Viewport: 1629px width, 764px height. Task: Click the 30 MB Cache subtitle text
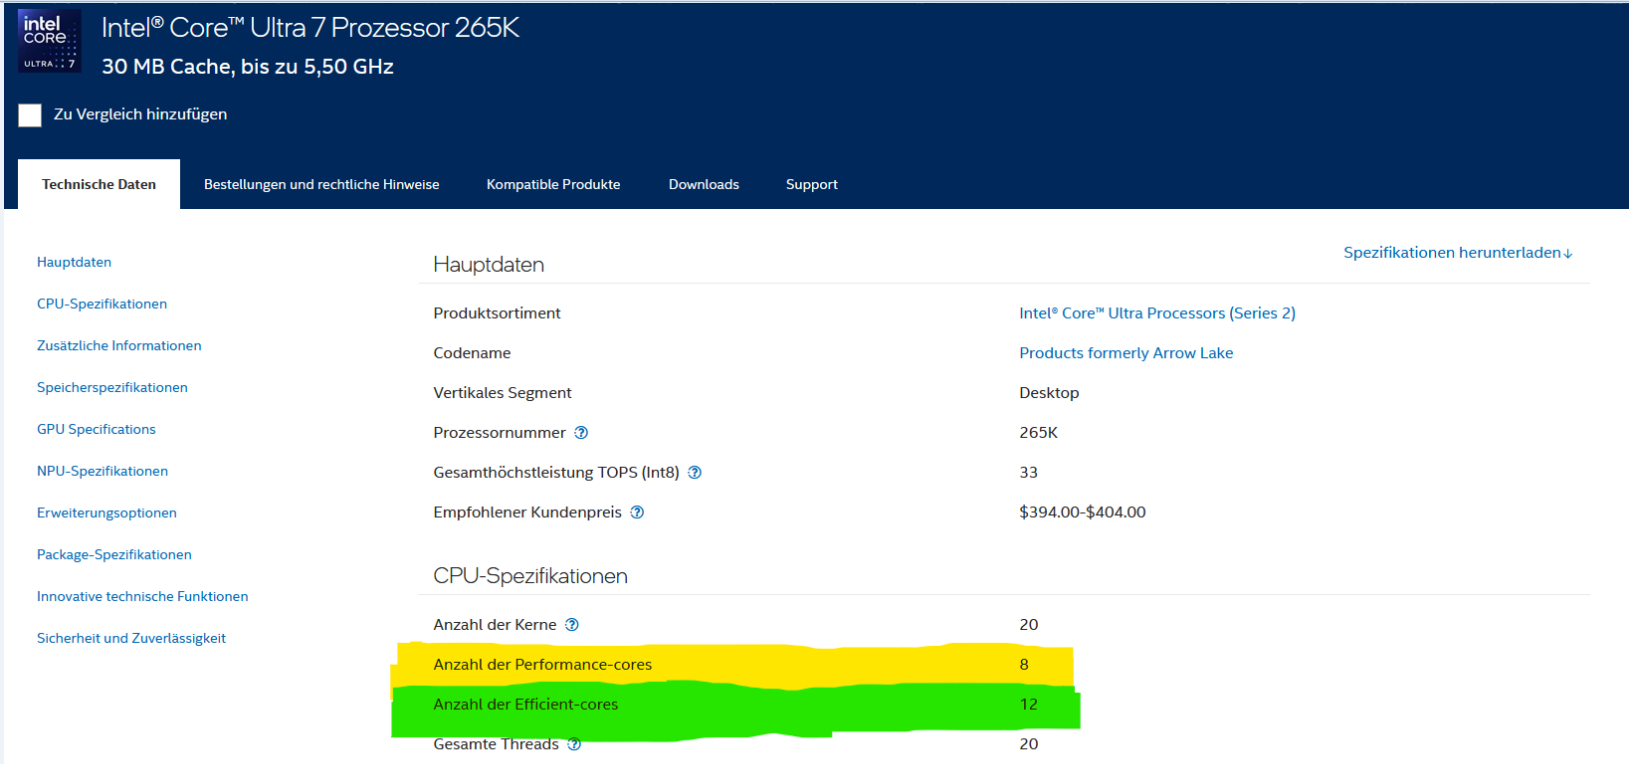(x=247, y=67)
